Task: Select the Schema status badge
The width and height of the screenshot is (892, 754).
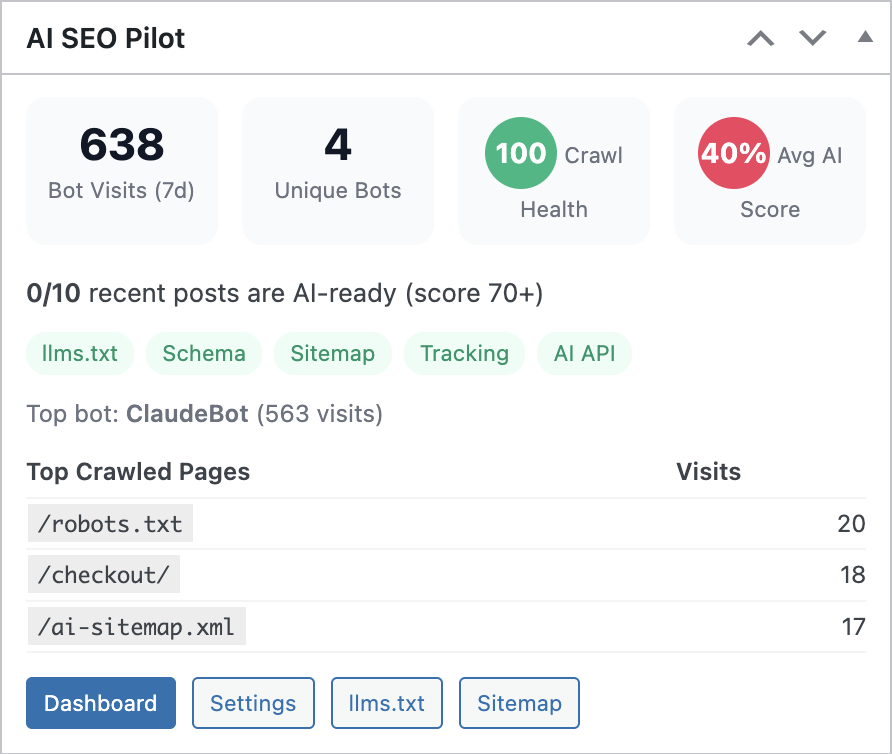Action: (204, 353)
